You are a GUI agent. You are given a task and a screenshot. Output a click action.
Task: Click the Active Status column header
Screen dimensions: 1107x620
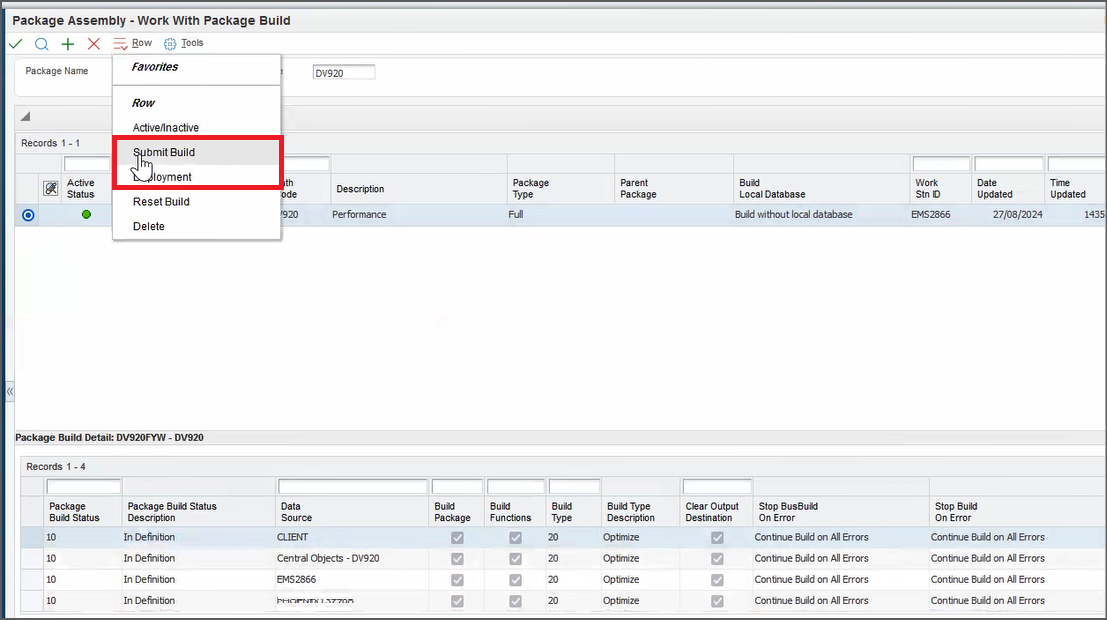tap(80, 189)
